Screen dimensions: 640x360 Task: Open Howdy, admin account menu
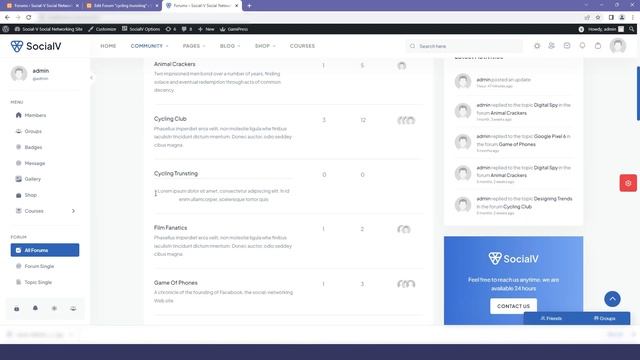pyautogui.click(x=606, y=29)
